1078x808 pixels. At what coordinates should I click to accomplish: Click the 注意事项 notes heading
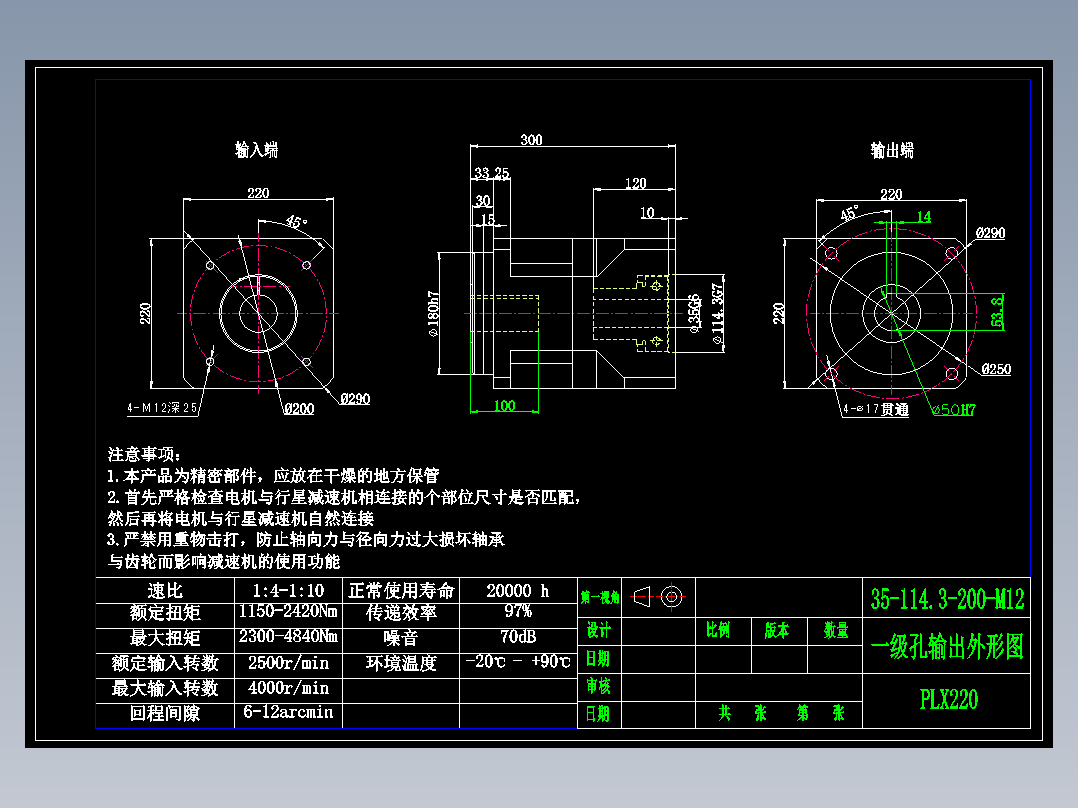click(x=138, y=455)
